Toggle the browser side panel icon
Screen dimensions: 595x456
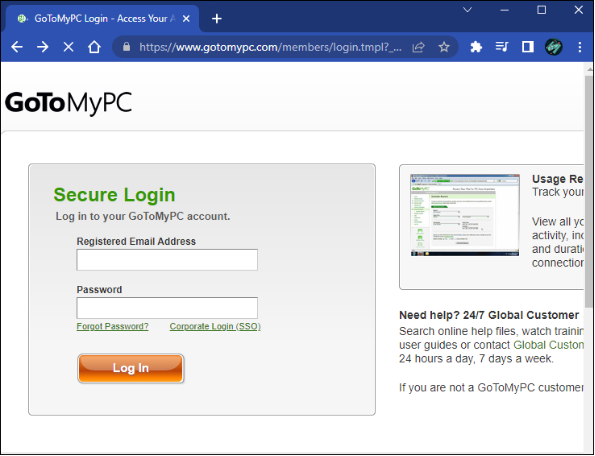[x=527, y=47]
